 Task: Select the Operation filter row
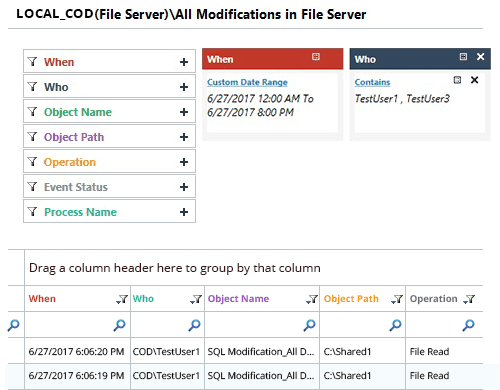109,162
